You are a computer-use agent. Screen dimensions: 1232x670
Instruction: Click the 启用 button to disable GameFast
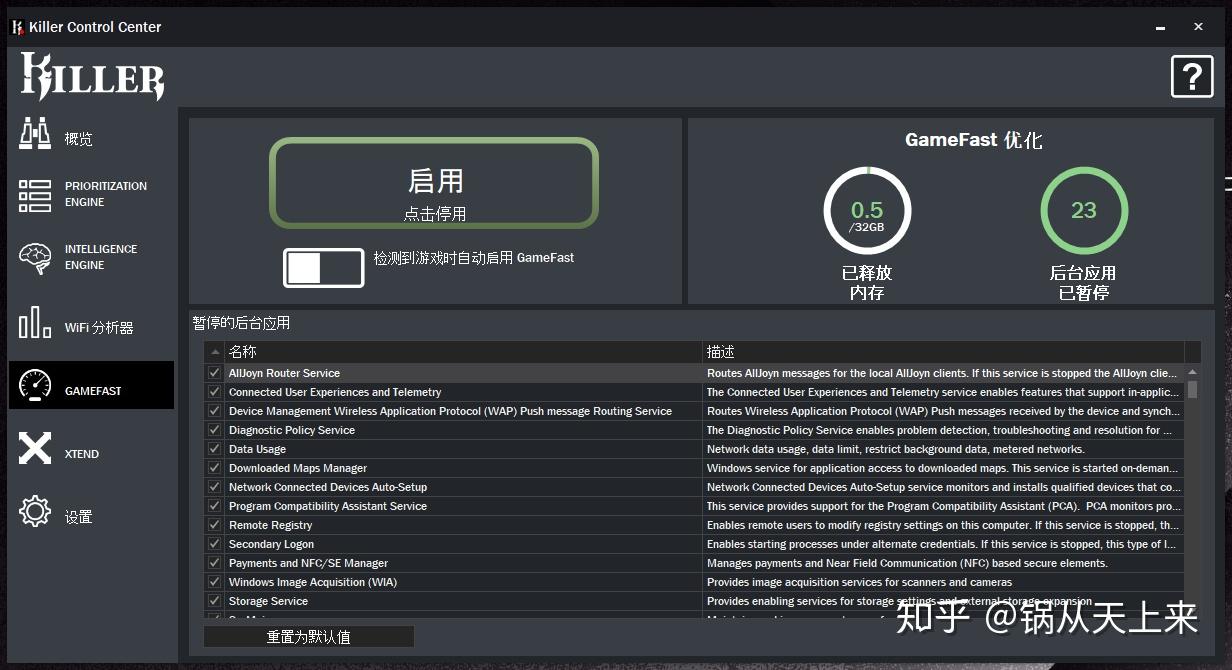[434, 184]
